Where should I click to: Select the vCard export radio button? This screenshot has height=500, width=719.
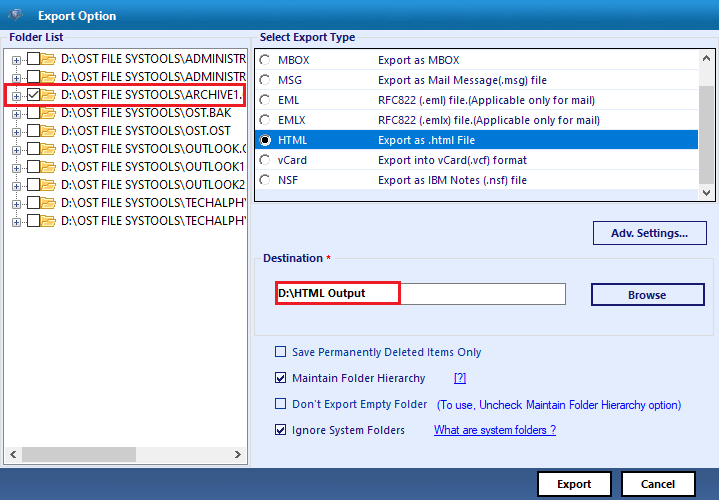[265, 160]
